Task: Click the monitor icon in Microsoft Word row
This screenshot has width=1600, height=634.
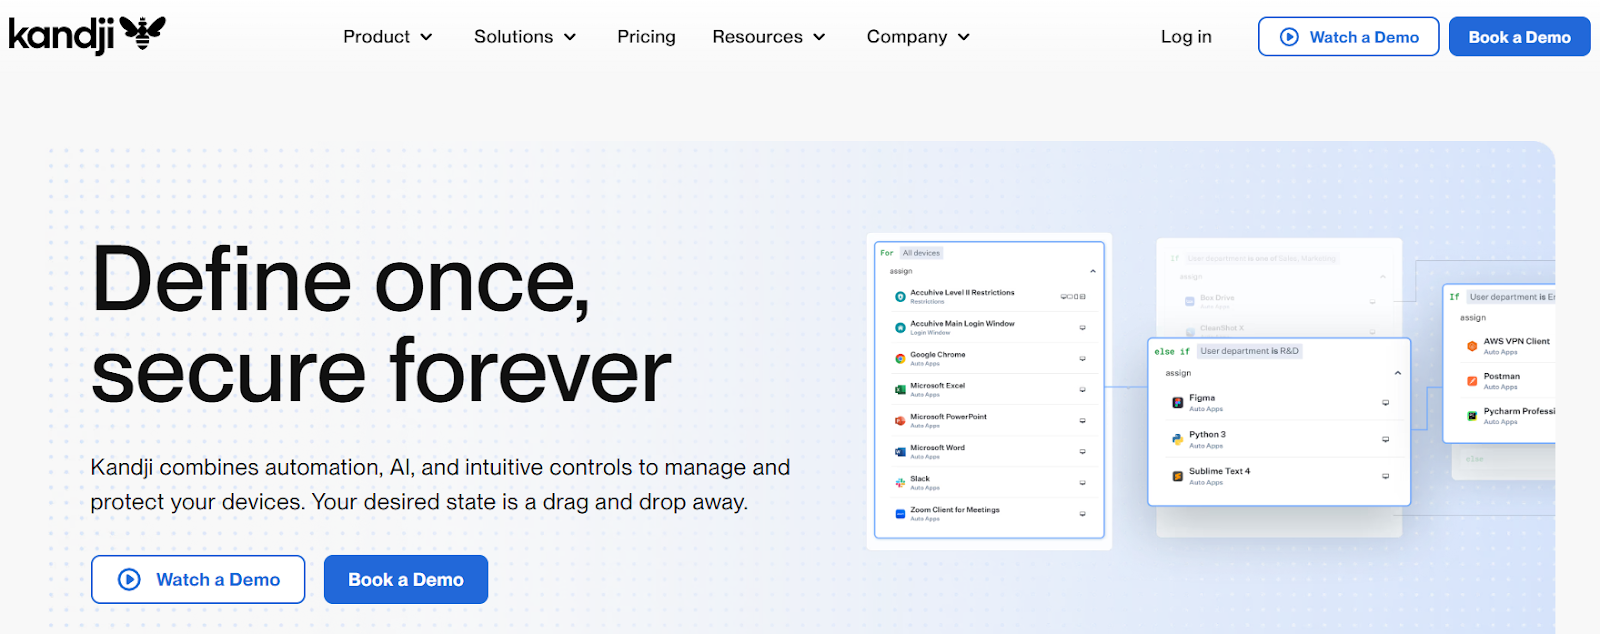Action: tap(1083, 451)
